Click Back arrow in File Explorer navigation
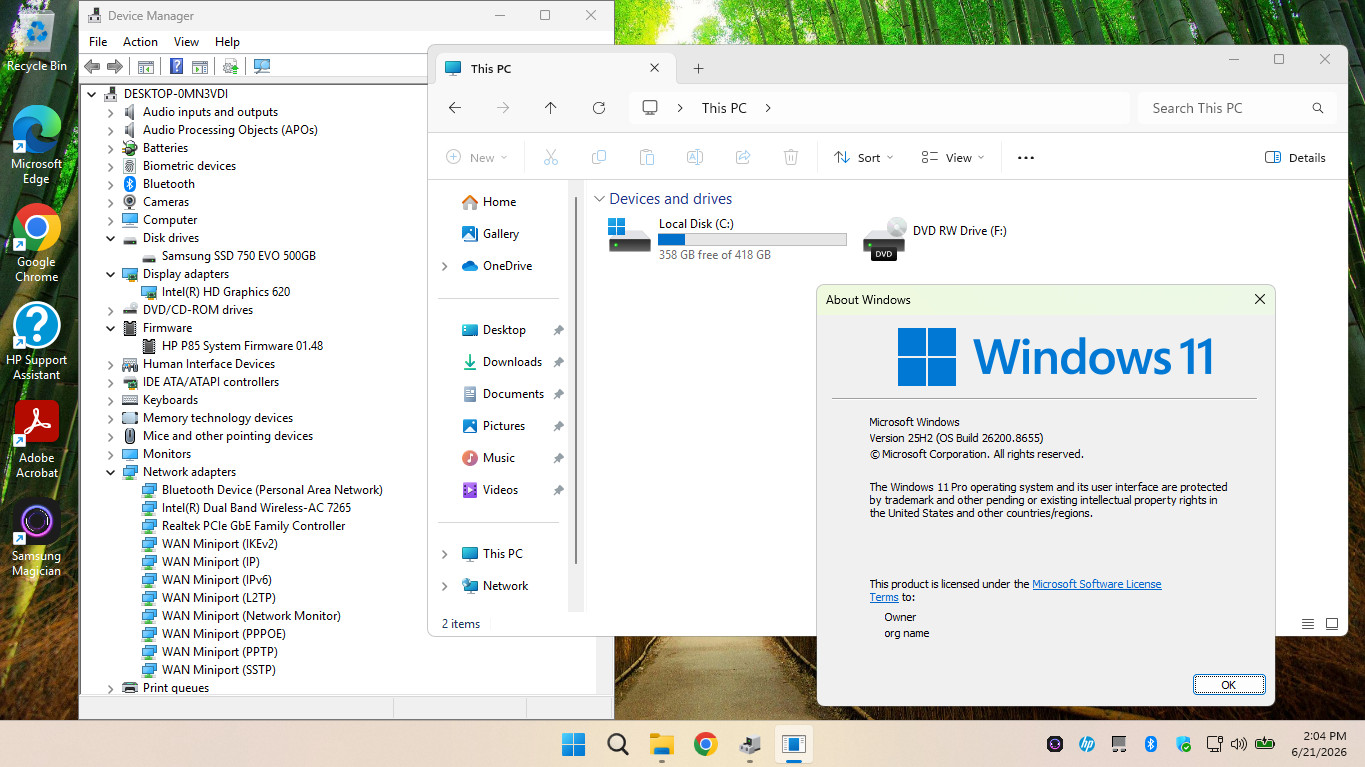Screen dimensions: 1365x767 pyautogui.click(x=455, y=108)
